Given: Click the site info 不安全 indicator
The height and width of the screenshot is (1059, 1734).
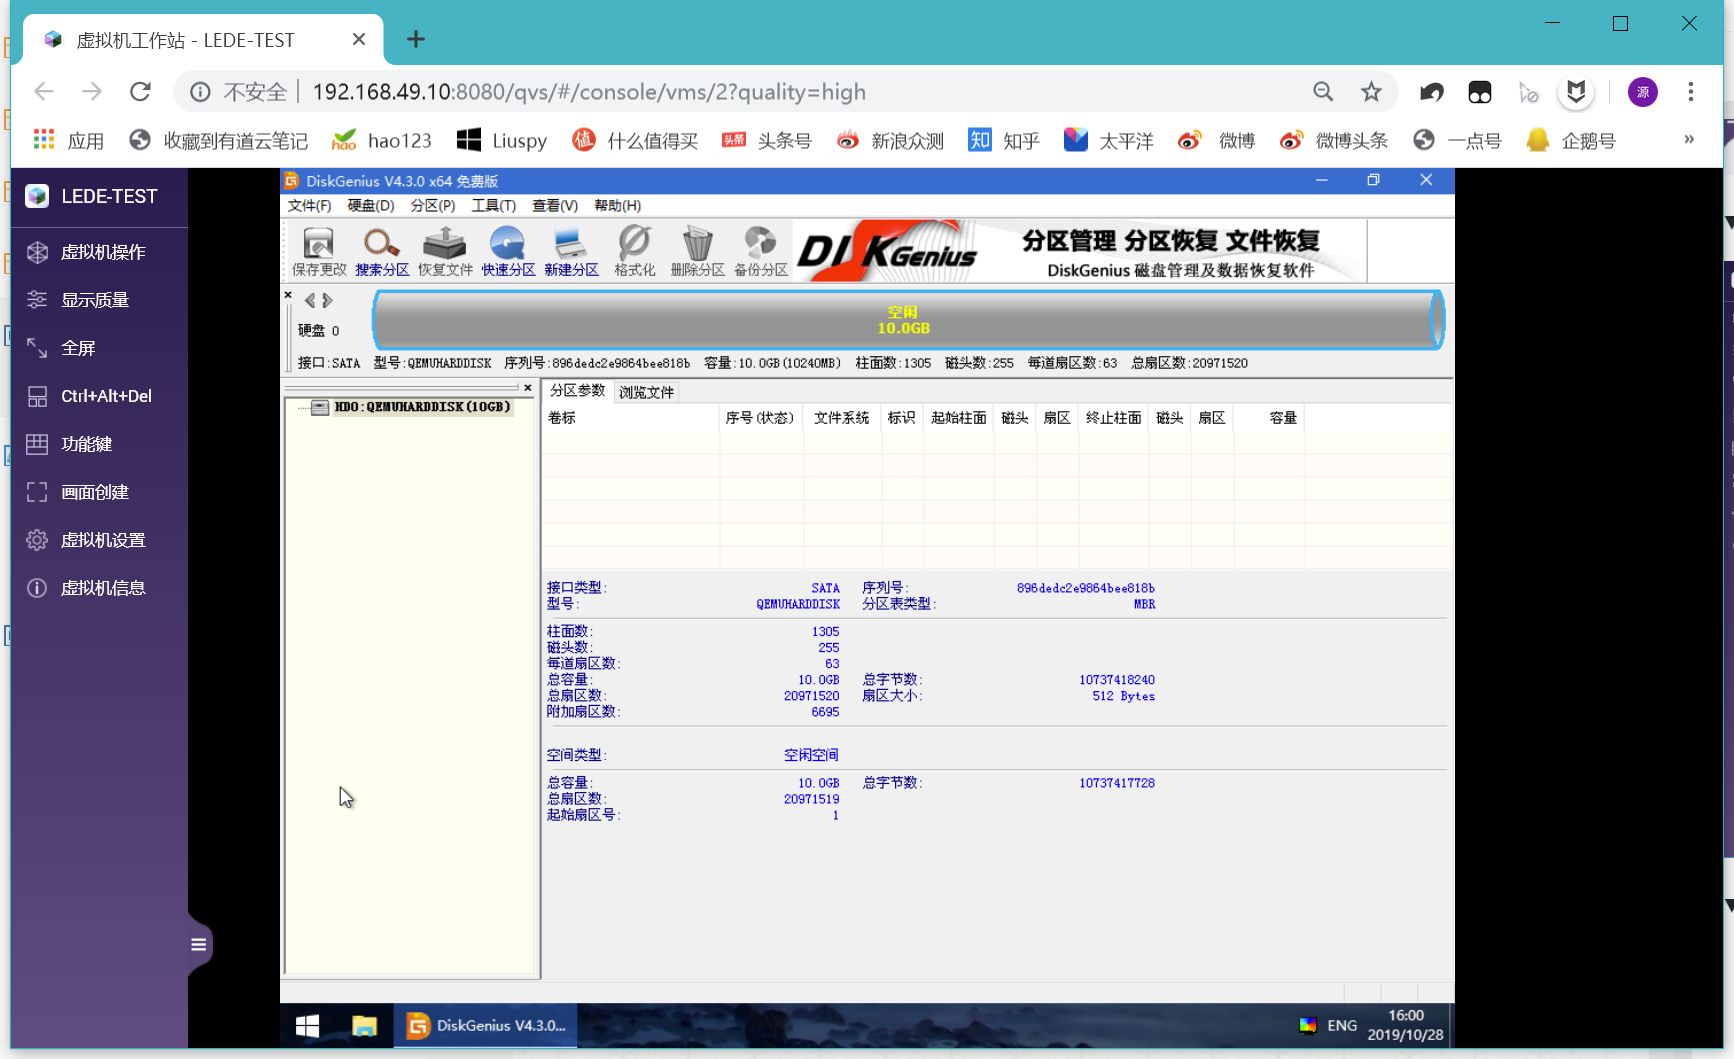Looking at the screenshot, I should point(239,92).
